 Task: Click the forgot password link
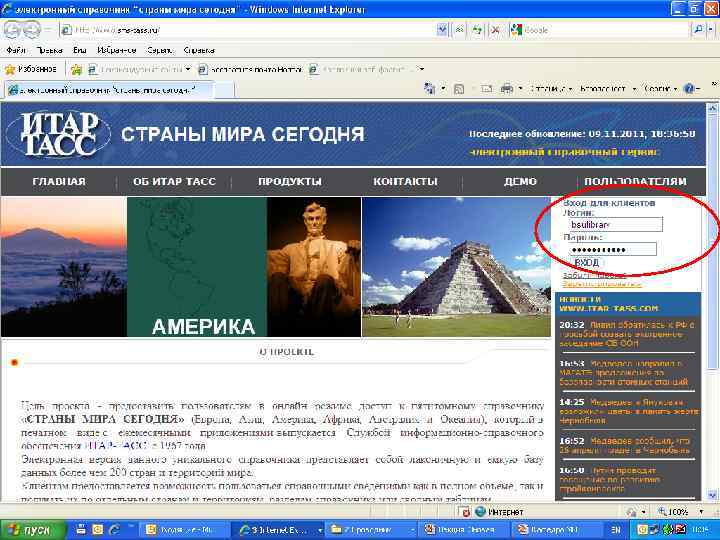click(x=594, y=276)
